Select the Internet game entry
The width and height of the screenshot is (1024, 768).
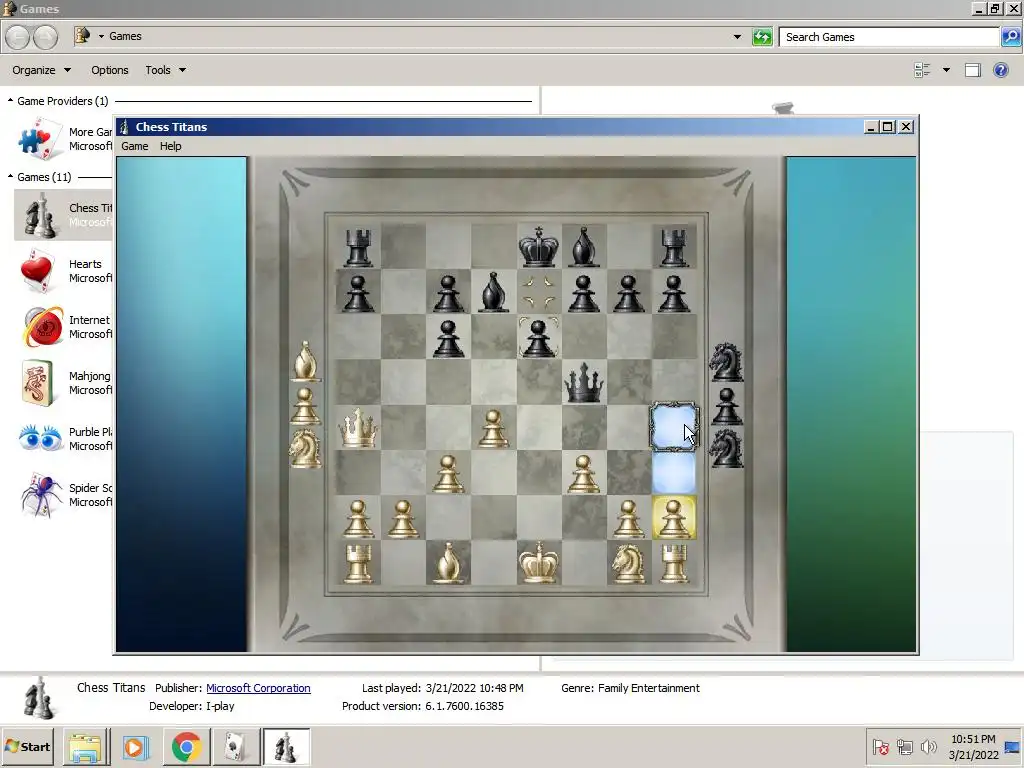(63, 327)
